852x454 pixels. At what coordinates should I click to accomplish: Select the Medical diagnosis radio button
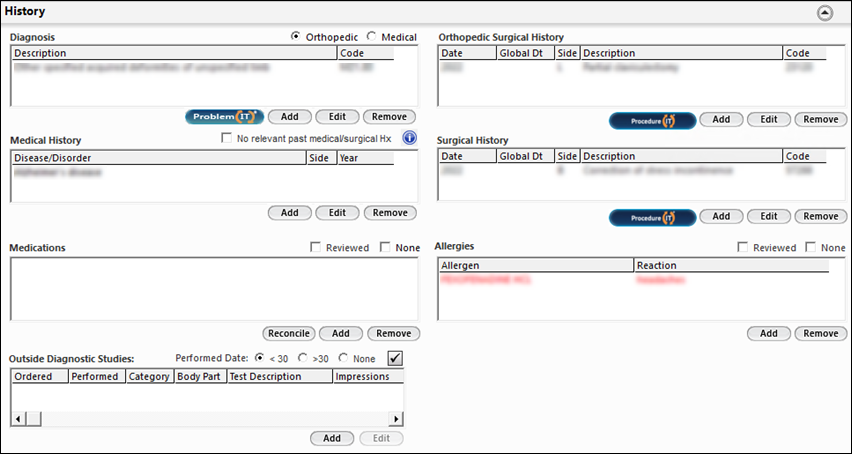(371, 37)
